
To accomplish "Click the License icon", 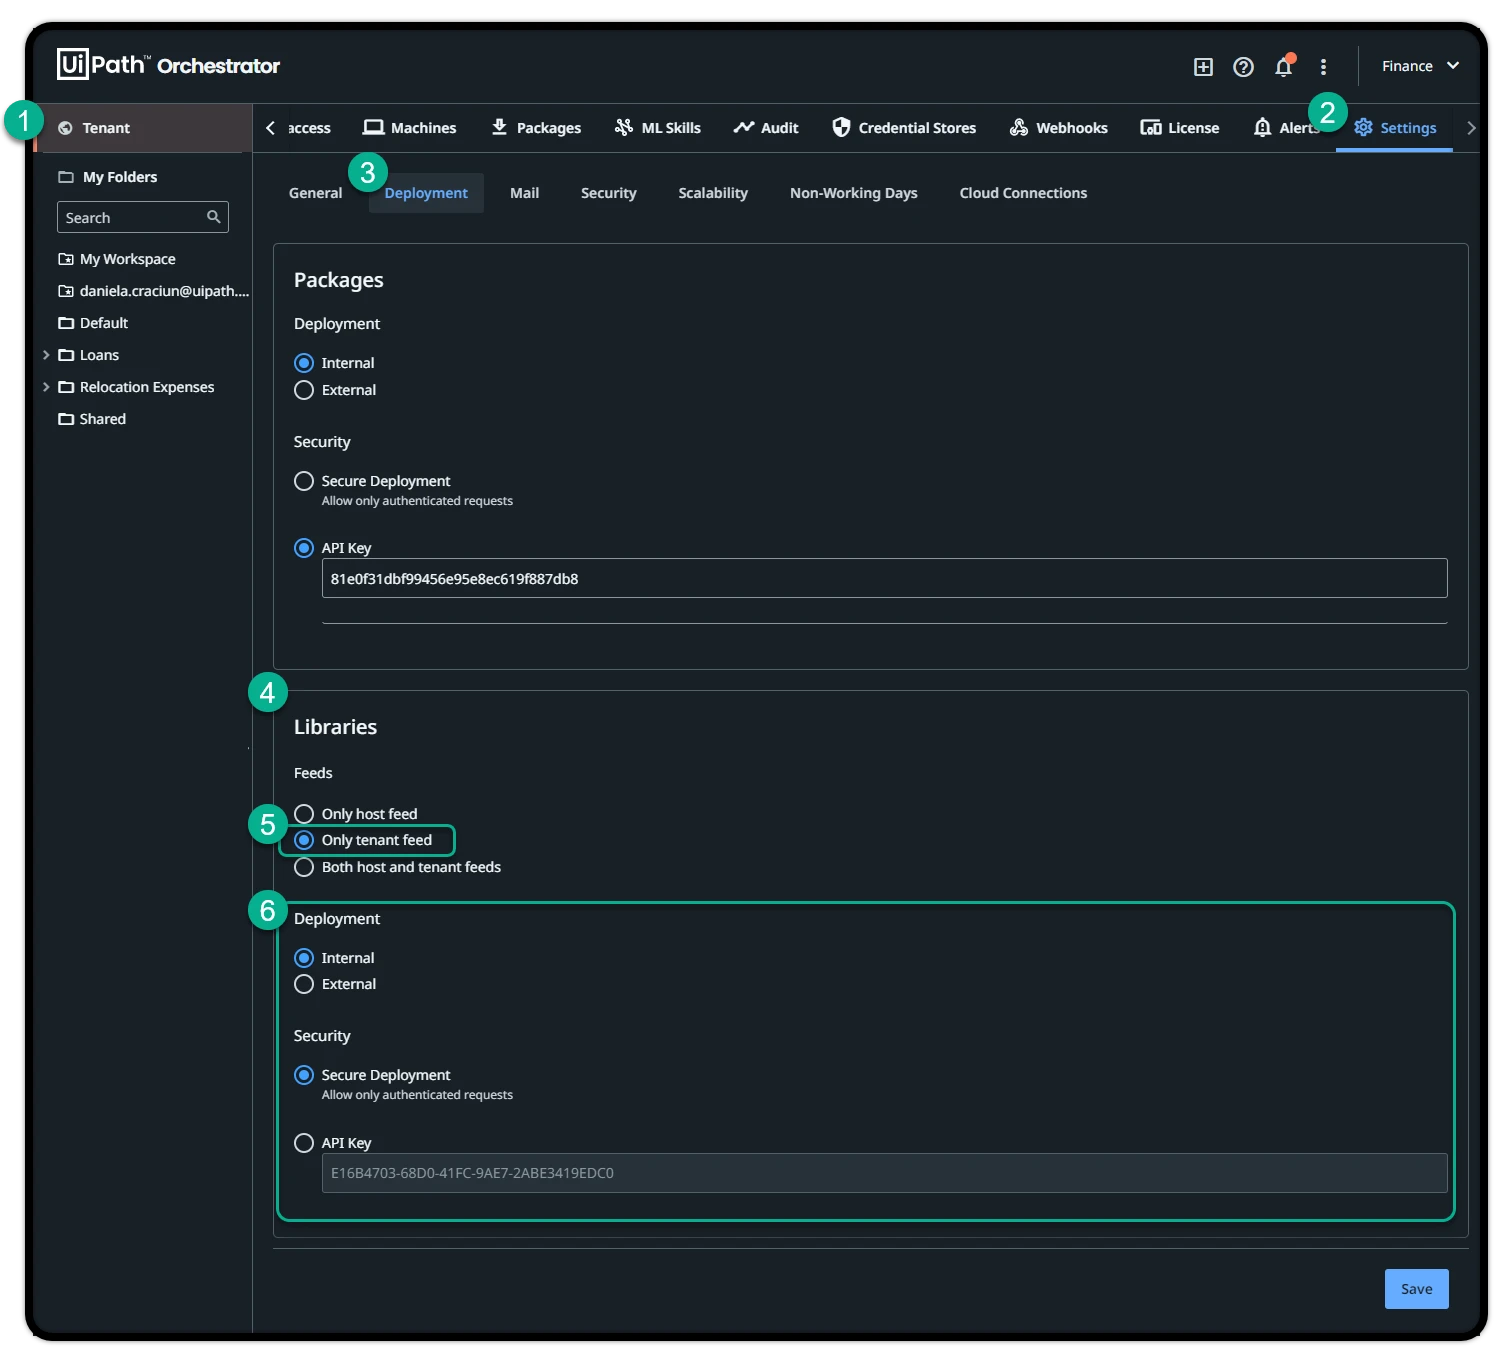I will tap(1151, 128).
